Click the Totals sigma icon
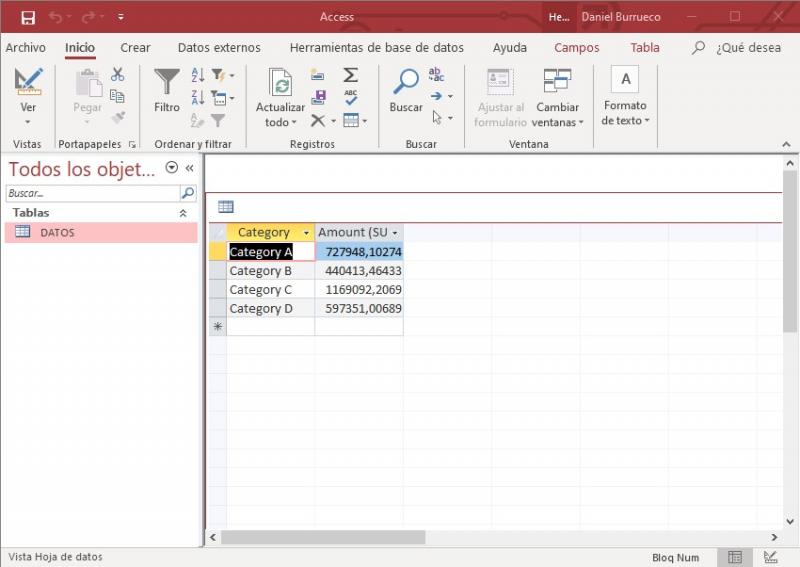The height and width of the screenshot is (567, 800). pos(351,75)
